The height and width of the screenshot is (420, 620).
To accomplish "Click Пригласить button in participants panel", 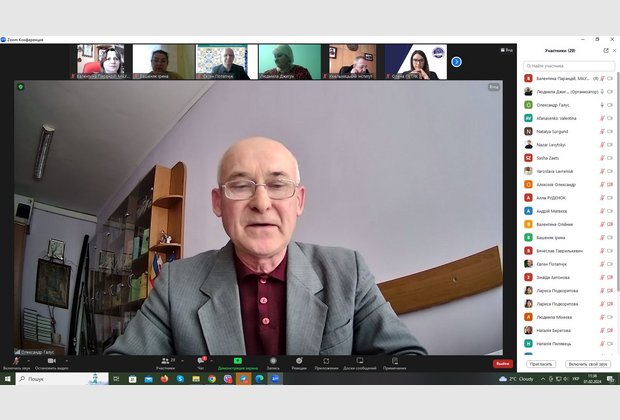I will point(541,364).
